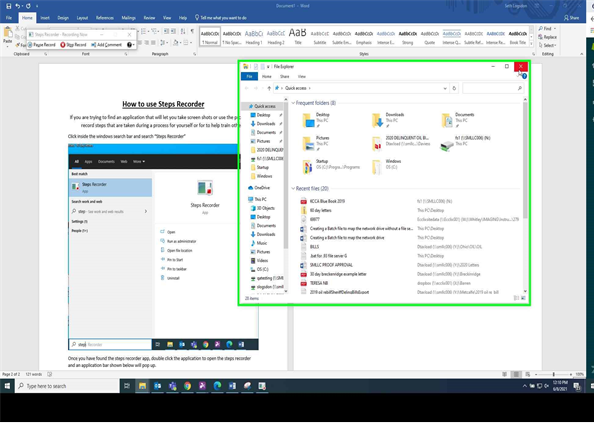Expand the Styles gallery more arrow
594x437 pixels.
click(x=531, y=45)
